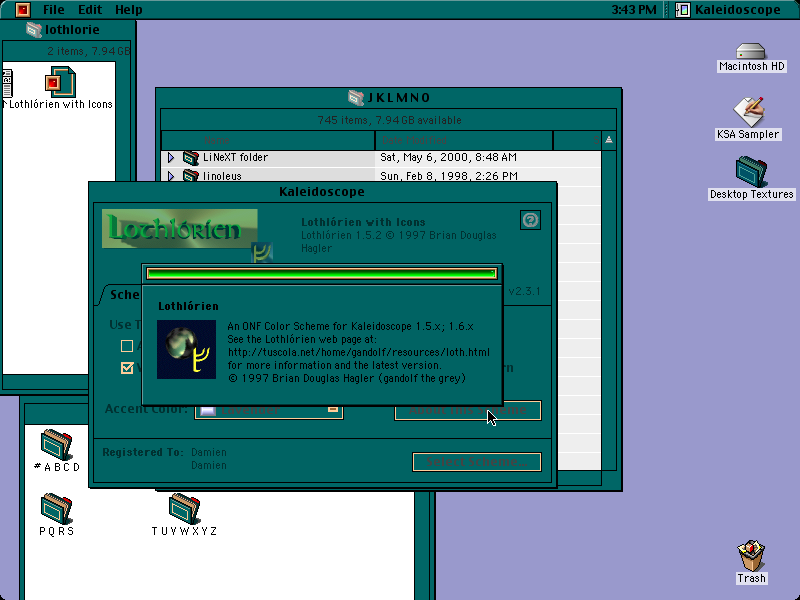The image size is (800, 600).
Task: Click the date Sat, May 6, 2000, 8:48 AM
Action: pos(448,158)
